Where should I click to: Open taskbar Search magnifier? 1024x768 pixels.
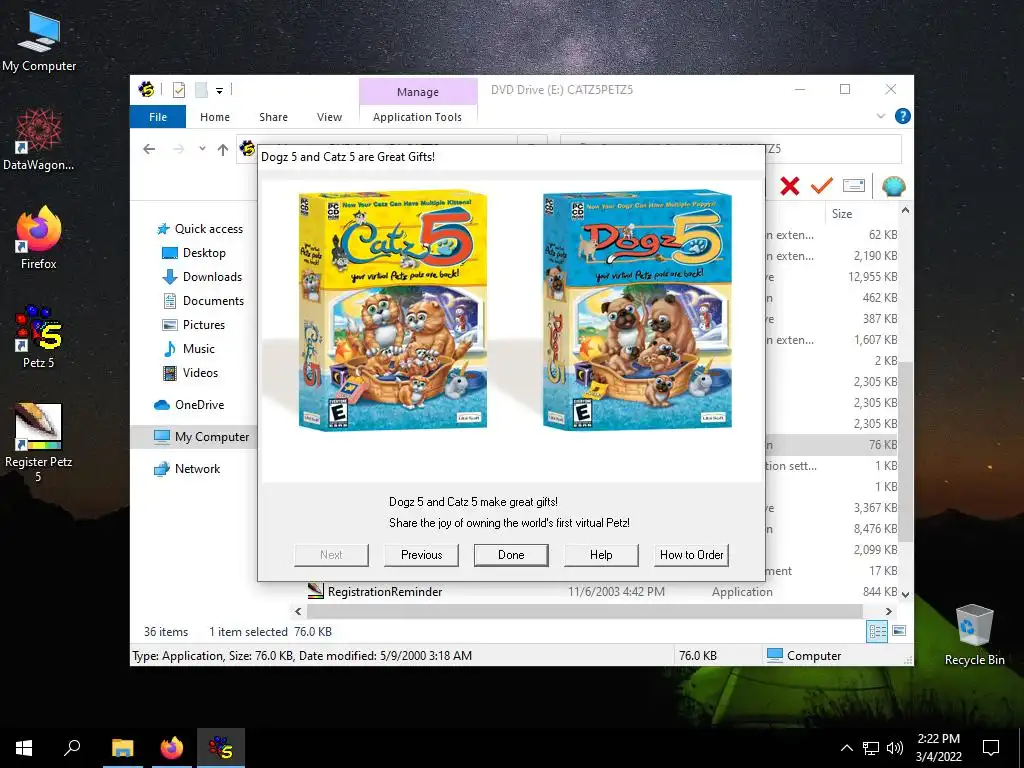pos(72,748)
